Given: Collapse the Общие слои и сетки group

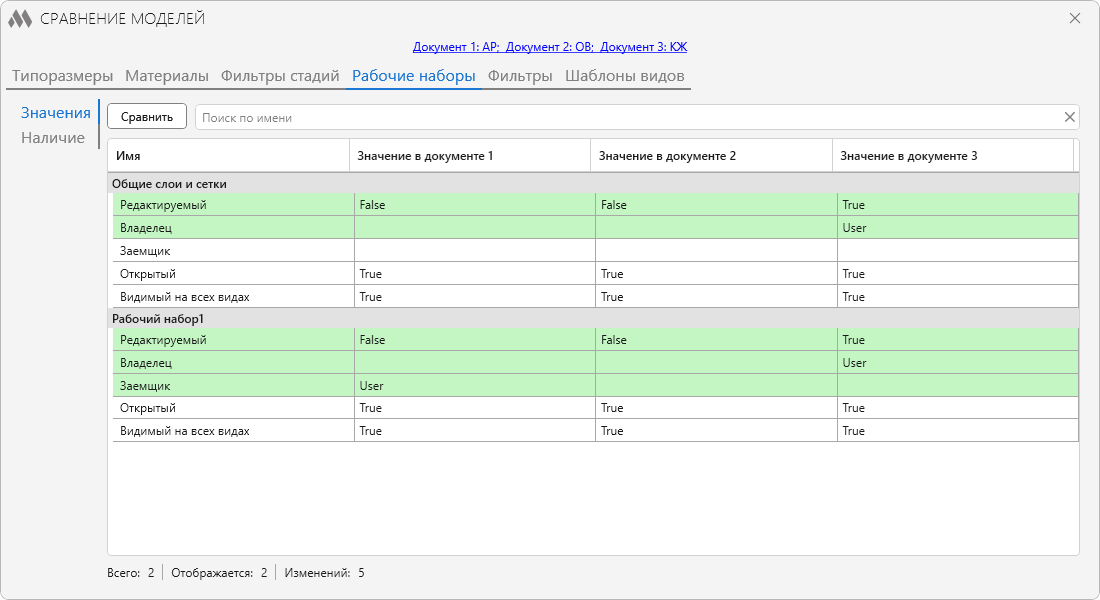Looking at the screenshot, I should [593, 184].
